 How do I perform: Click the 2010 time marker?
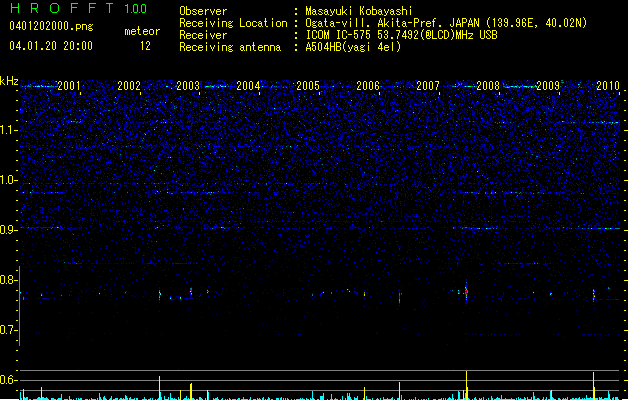coord(608,86)
